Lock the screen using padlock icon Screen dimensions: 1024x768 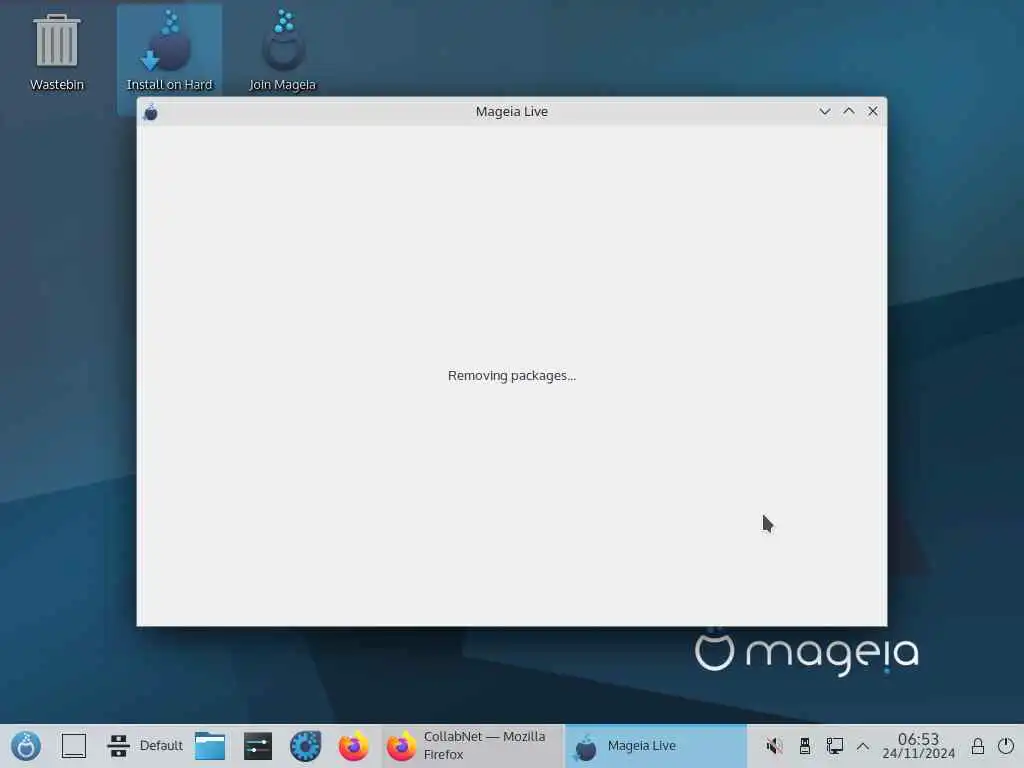978,746
